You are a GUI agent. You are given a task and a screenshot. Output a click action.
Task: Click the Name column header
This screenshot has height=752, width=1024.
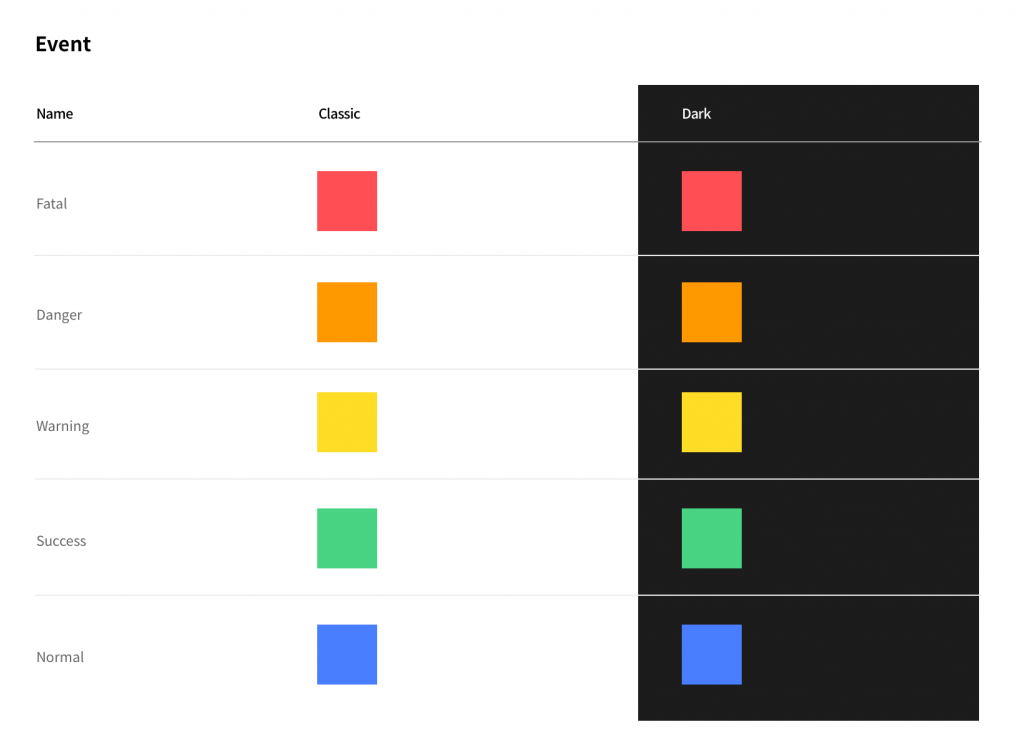coord(55,114)
